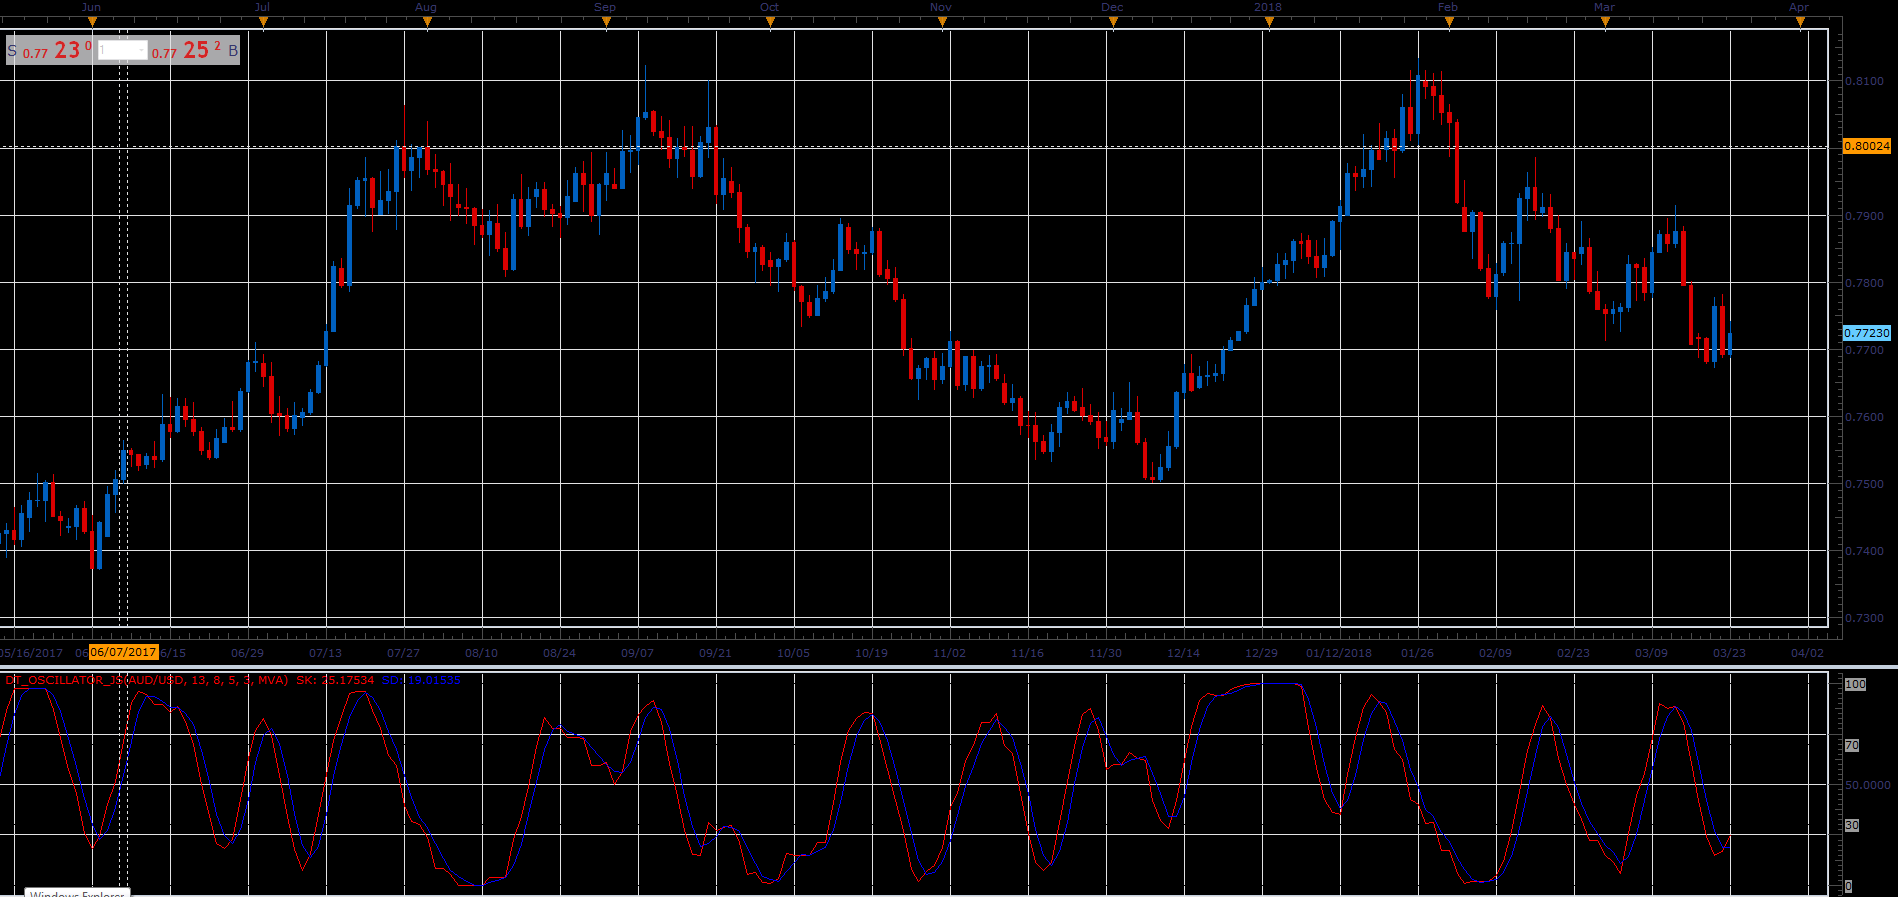The width and height of the screenshot is (1898, 897).
Task: Click the 02/09 date axis label
Action: 1495,653
